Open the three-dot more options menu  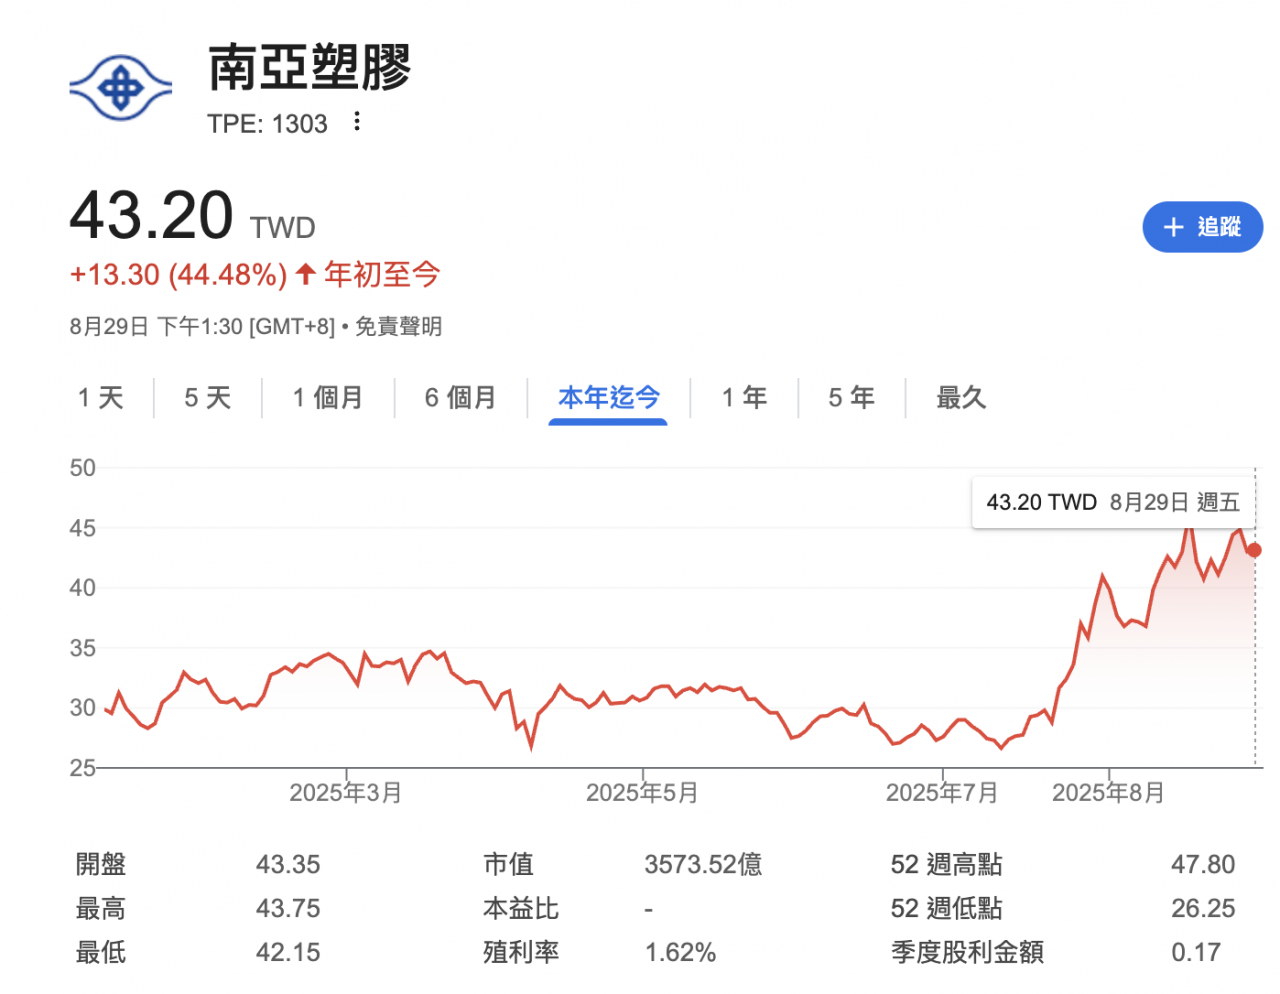point(357,122)
